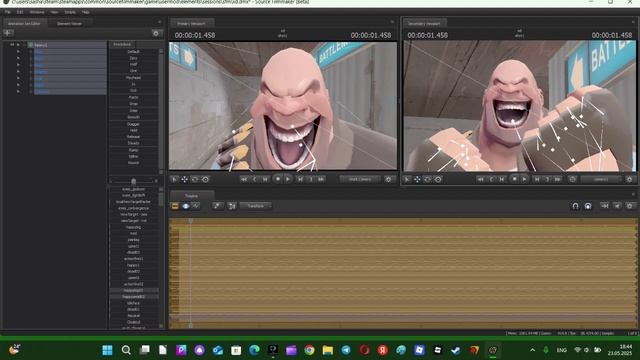640x360 pixels.
Task: Click the Timeline tab
Action: pos(191,196)
